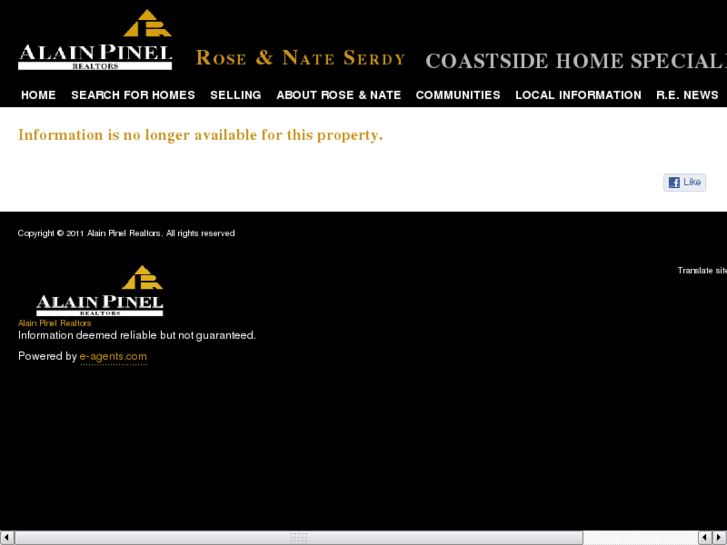Click the Coastside Home Specialists heading
Screen dimensions: 727x545
576,61
